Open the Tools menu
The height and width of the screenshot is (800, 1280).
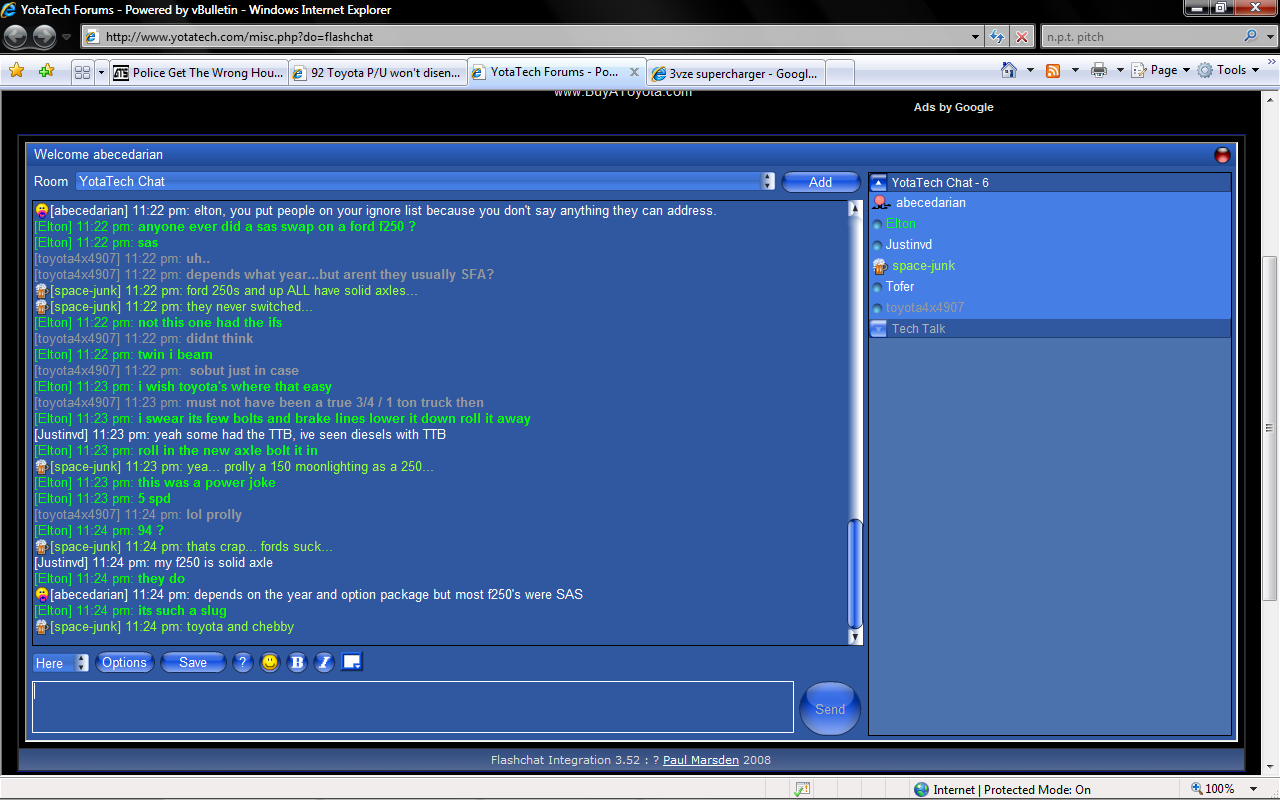(x=1229, y=70)
